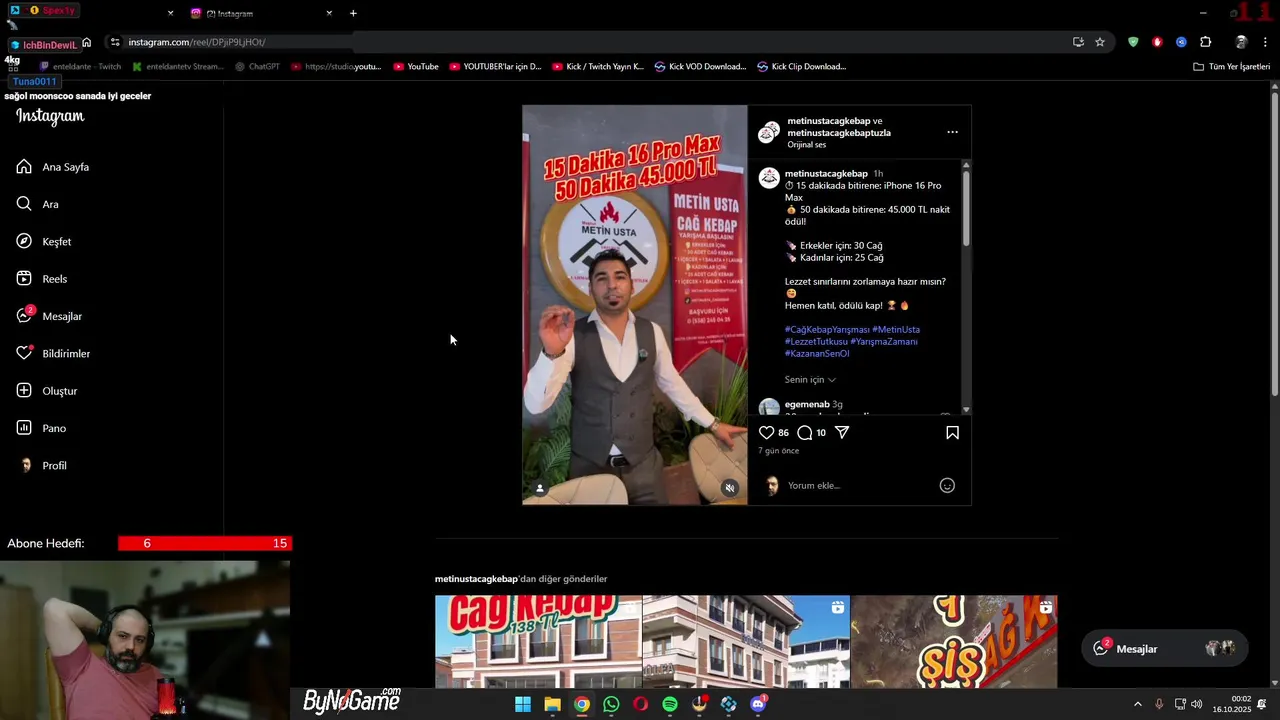
Task: Open the Pano dashboard item
Action: point(41,428)
